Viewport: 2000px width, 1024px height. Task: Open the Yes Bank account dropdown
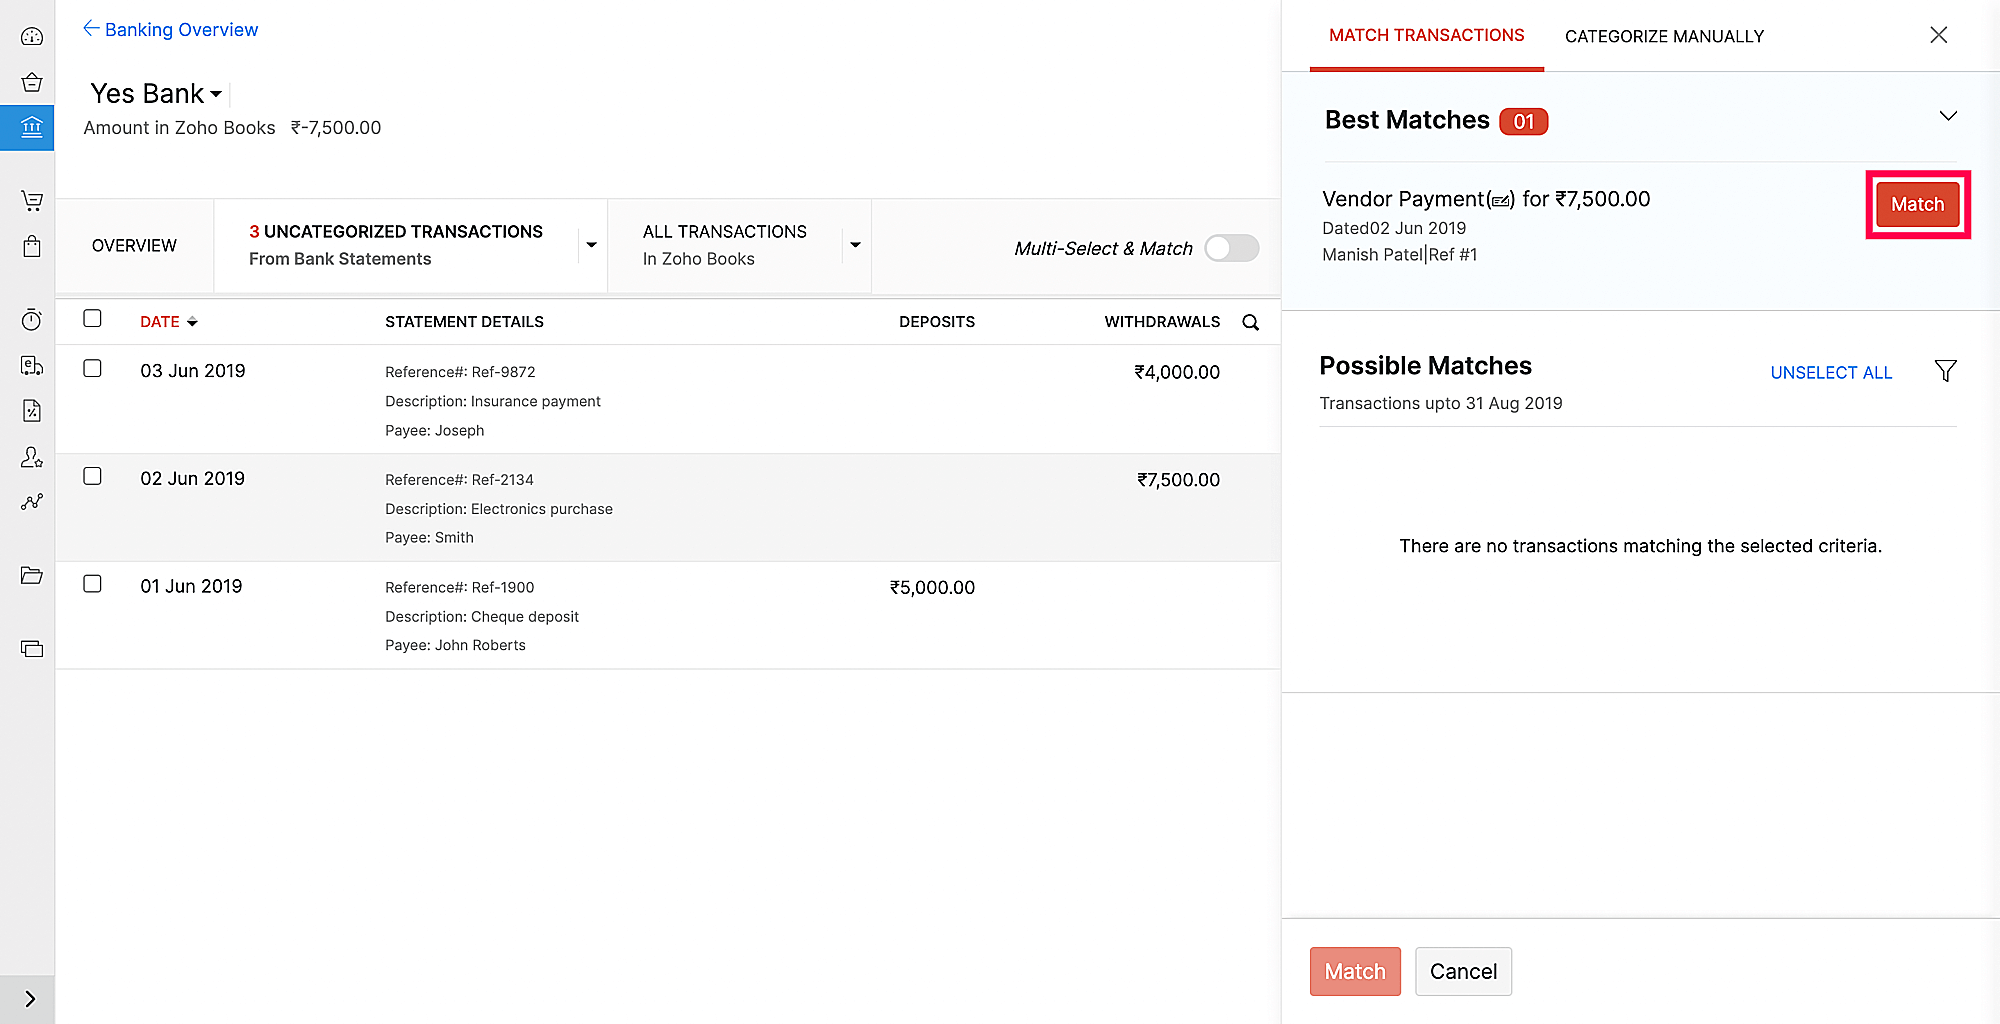pos(216,94)
